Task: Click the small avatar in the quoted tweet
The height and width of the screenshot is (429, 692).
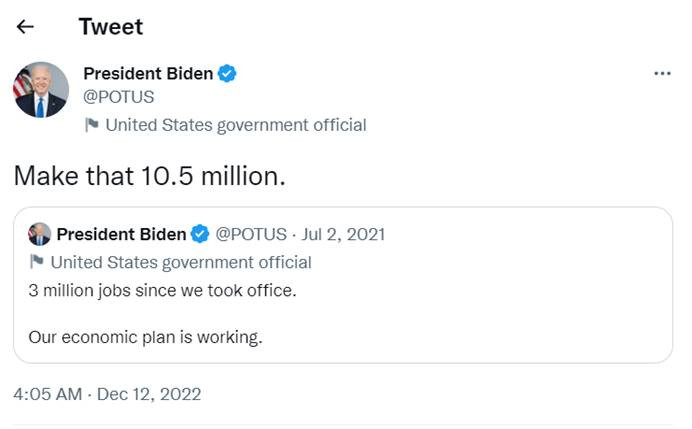Action: point(39,234)
